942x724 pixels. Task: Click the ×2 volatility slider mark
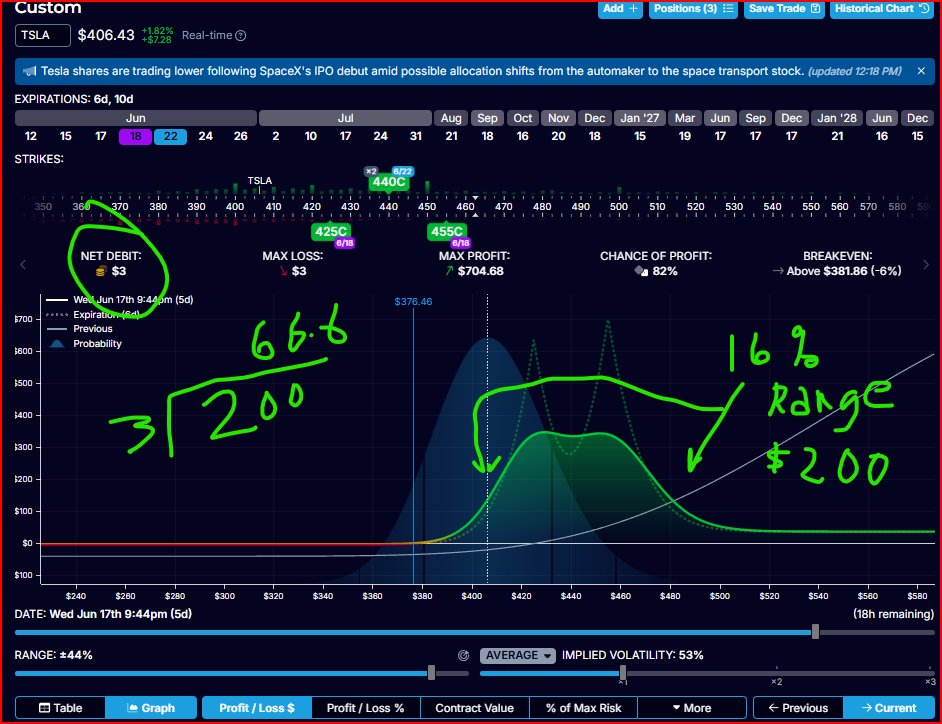coord(776,681)
